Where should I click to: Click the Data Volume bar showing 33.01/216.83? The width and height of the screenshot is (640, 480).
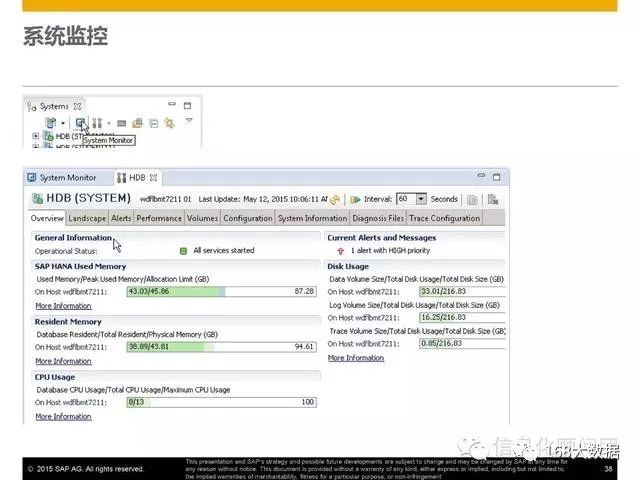tap(462, 291)
